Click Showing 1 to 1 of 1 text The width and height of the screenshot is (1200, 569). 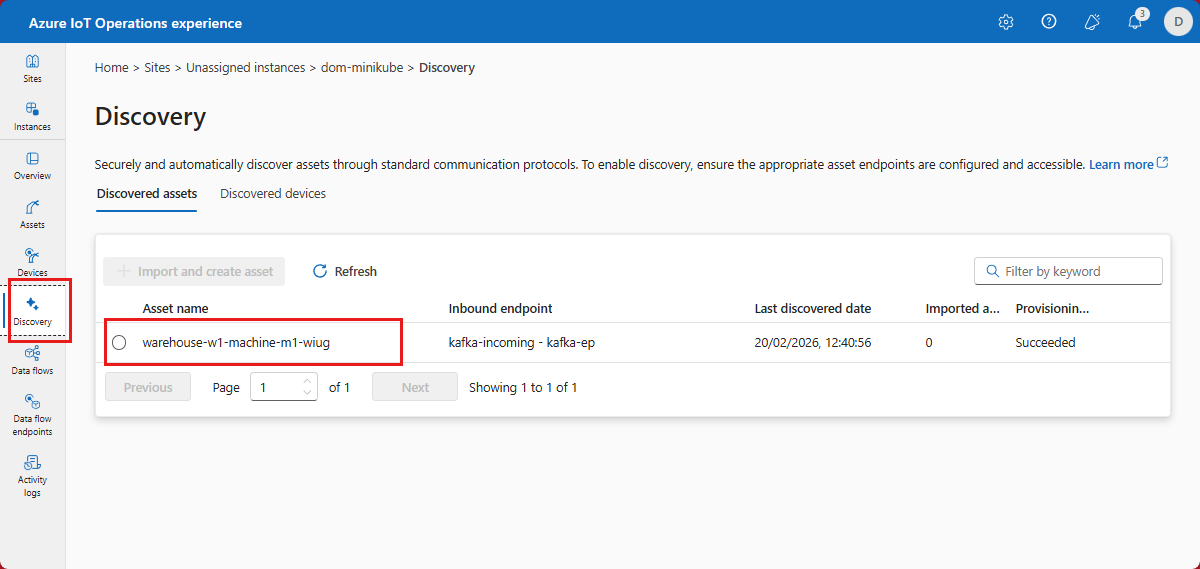(523, 387)
